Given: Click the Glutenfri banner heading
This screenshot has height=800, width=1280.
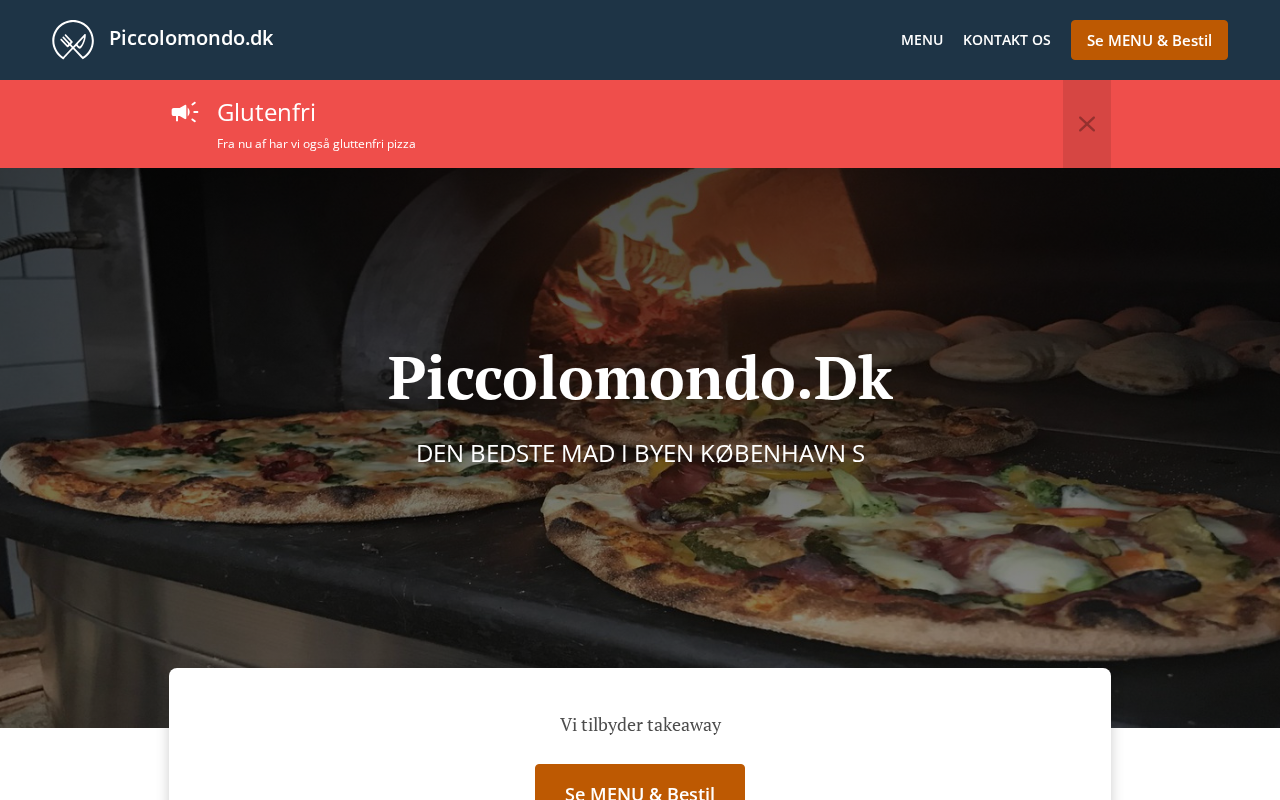Looking at the screenshot, I should click(x=266, y=112).
